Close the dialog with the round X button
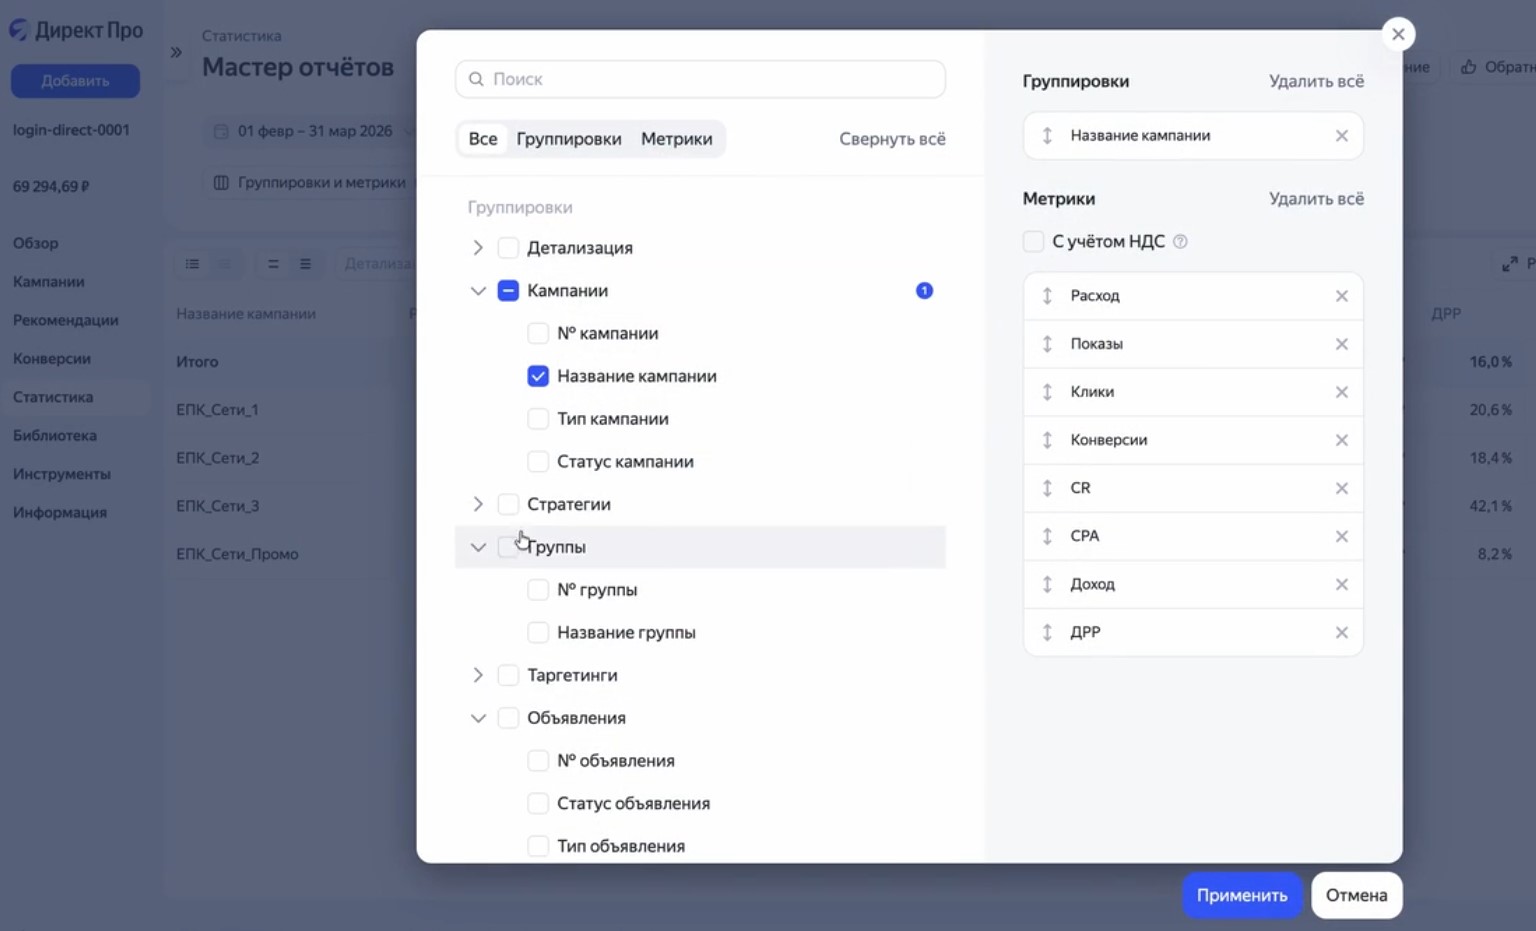1536x931 pixels. [1398, 34]
